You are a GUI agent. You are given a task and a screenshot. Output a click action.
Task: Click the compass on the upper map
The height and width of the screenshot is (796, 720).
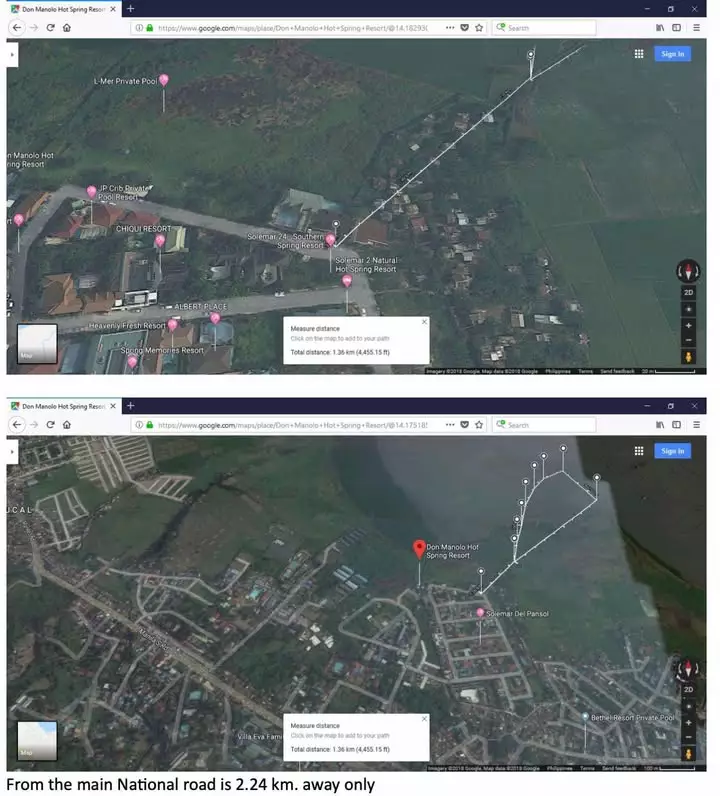688,271
